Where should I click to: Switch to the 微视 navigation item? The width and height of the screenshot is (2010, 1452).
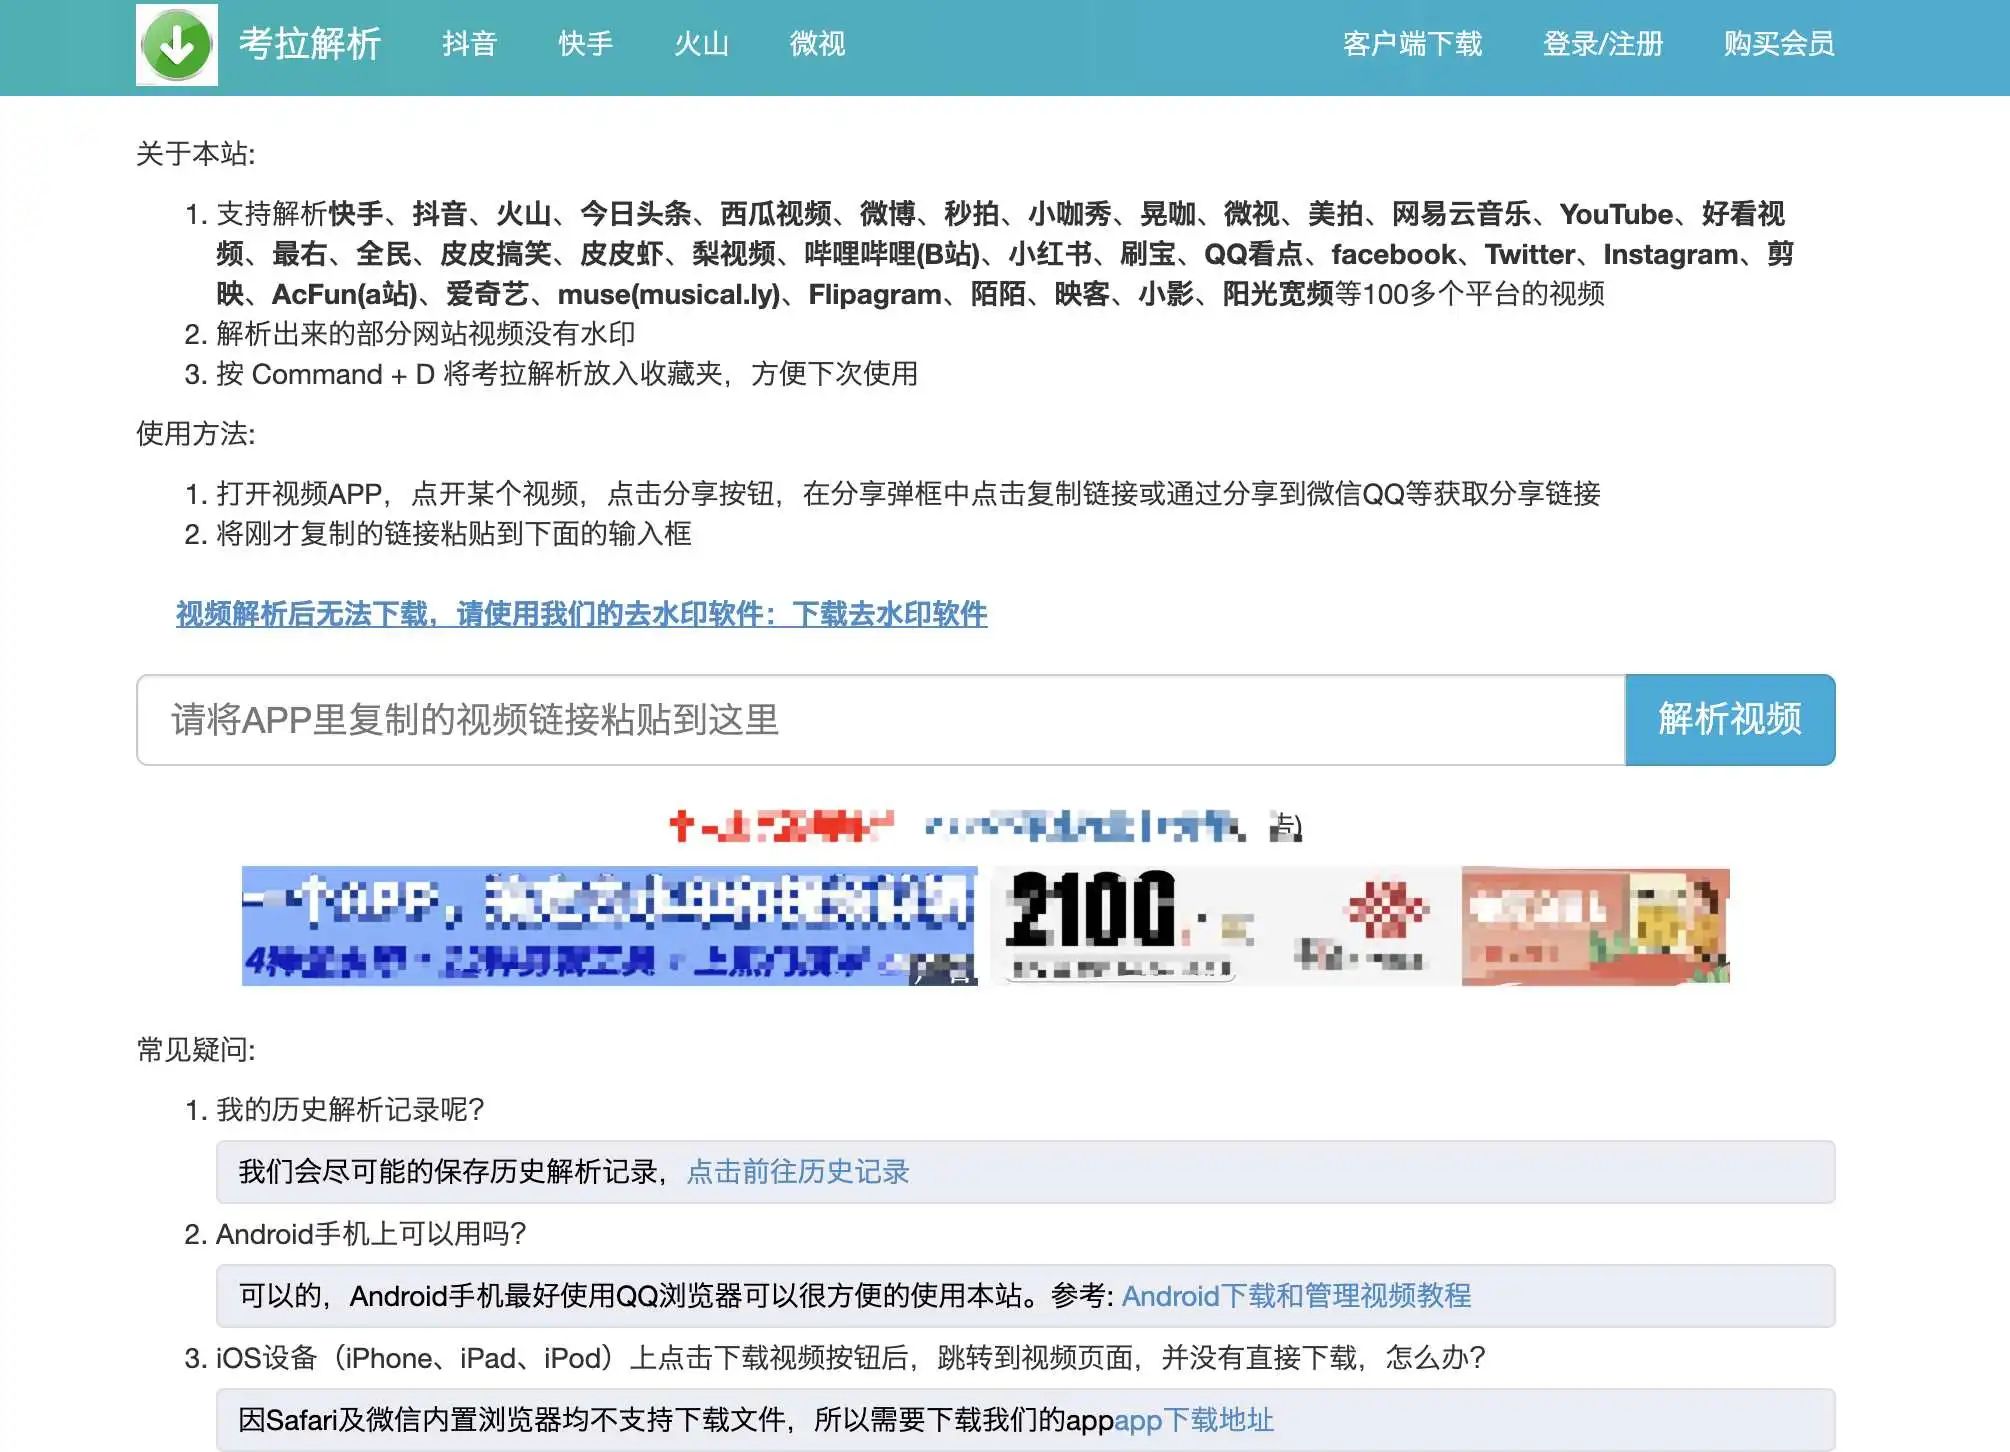817,44
